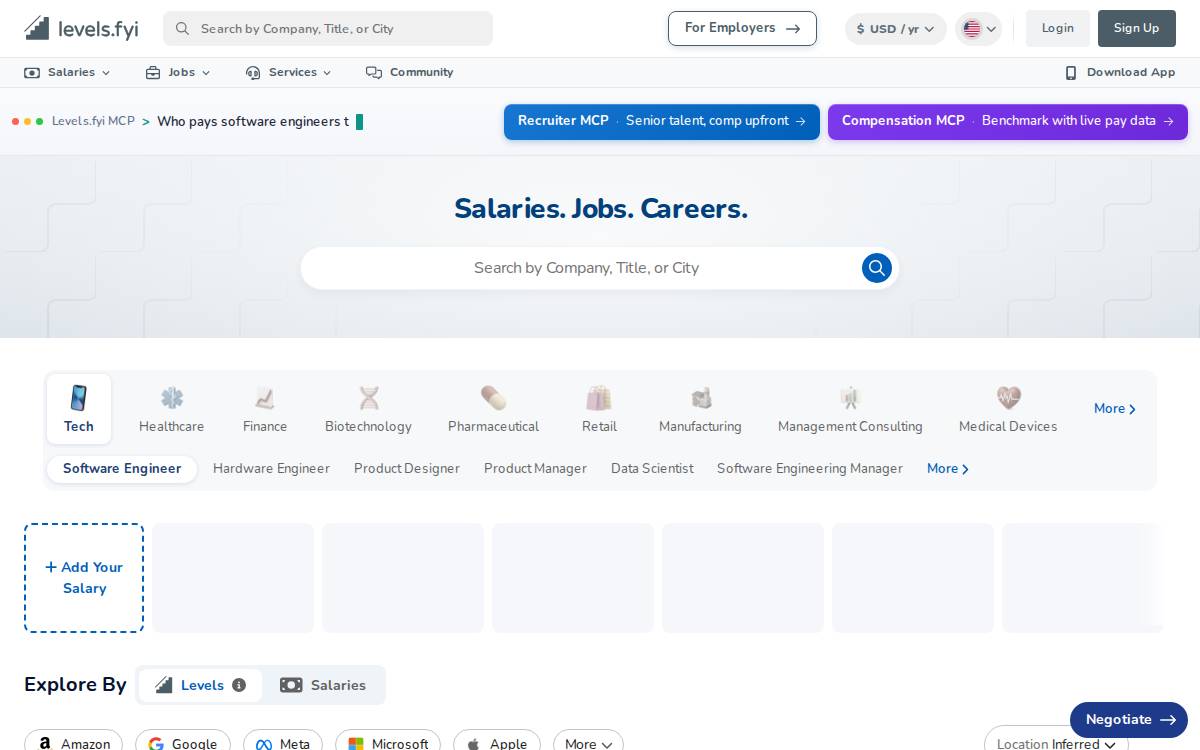This screenshot has width=1200, height=750.
Task: Focus the top header search field
Action: (x=328, y=28)
